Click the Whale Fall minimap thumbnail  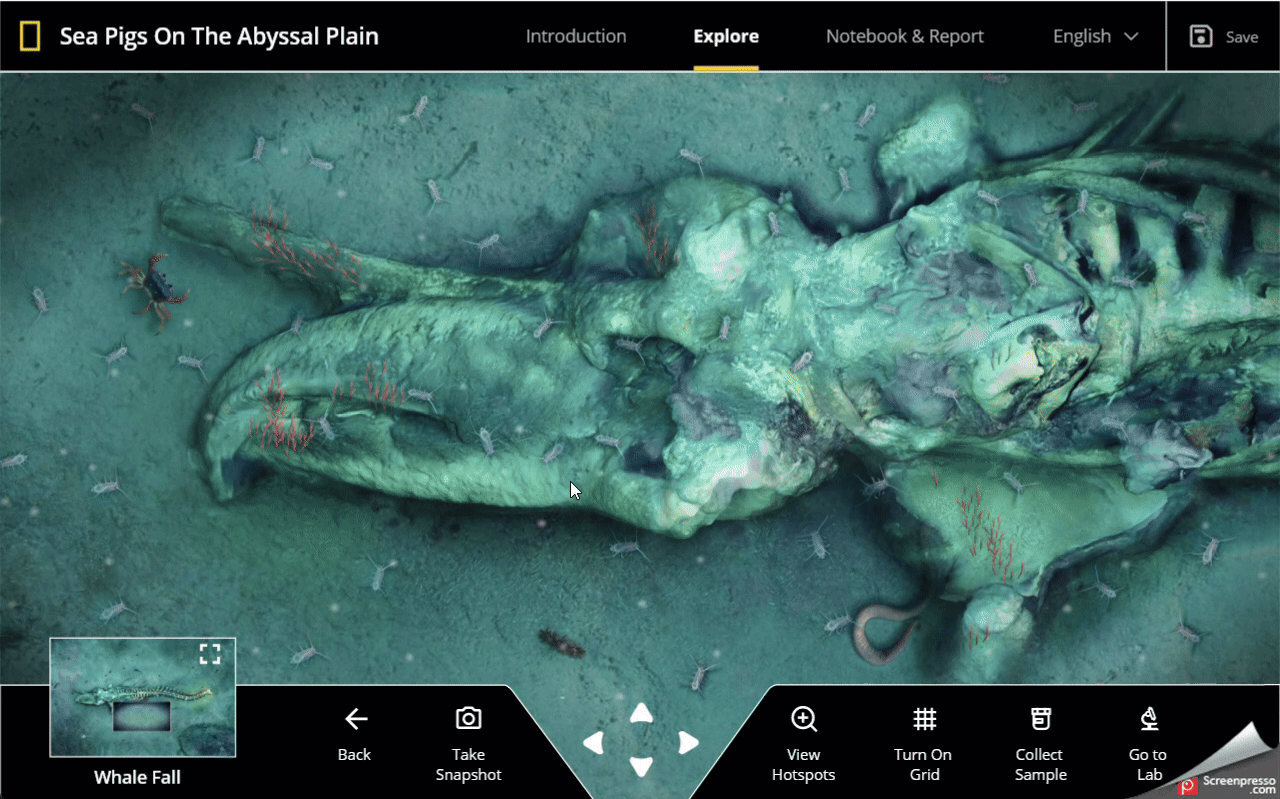[143, 697]
